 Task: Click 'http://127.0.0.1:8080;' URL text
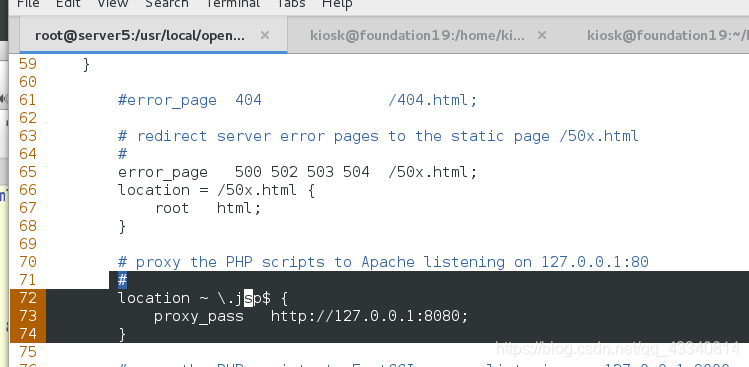coord(370,316)
